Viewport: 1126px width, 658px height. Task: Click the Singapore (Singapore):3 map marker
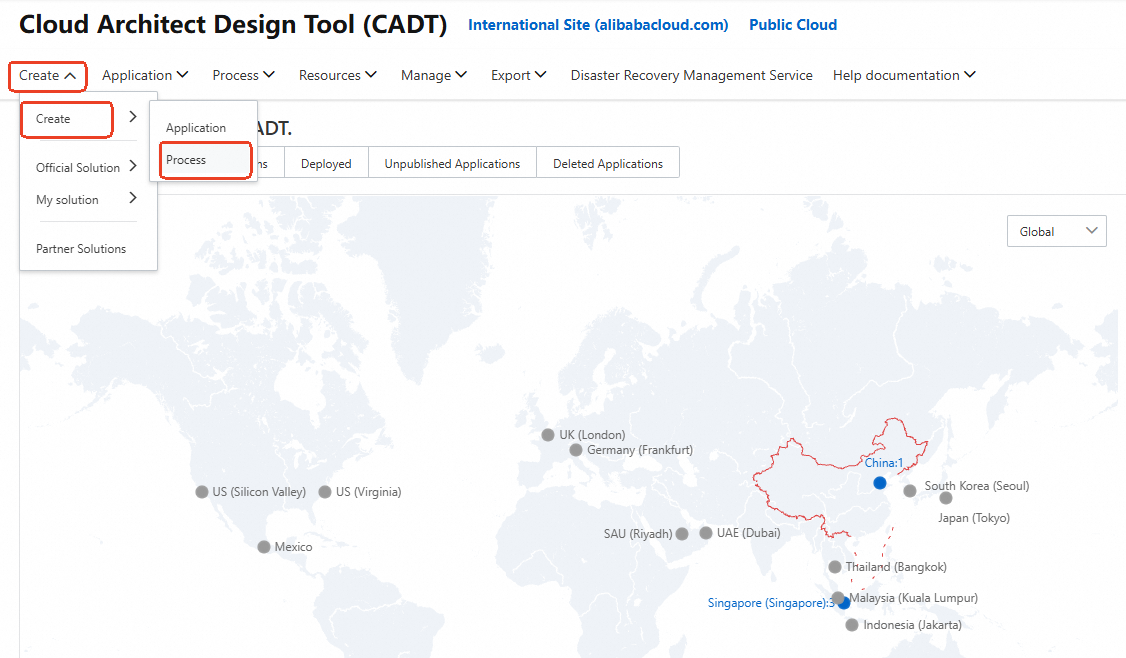[844, 603]
